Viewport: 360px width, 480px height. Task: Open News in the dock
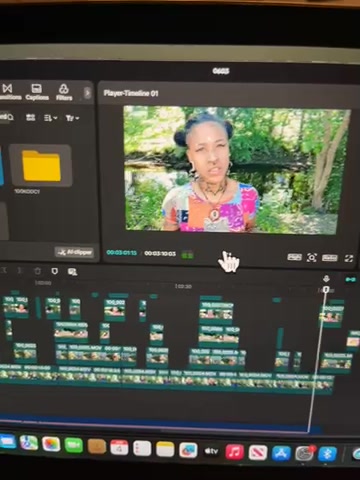point(258,453)
